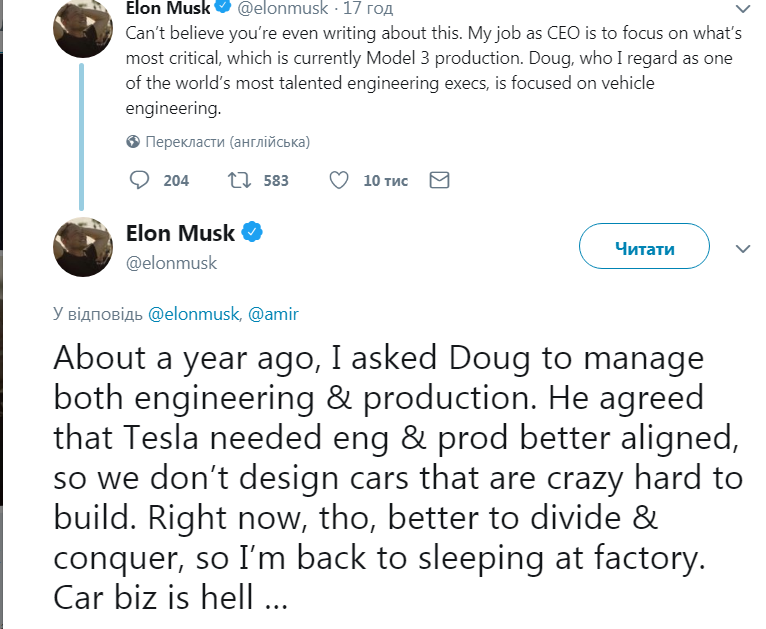The width and height of the screenshot is (766, 629).
Task: Click the globe icon beside Перекласти
Action: coord(133,141)
